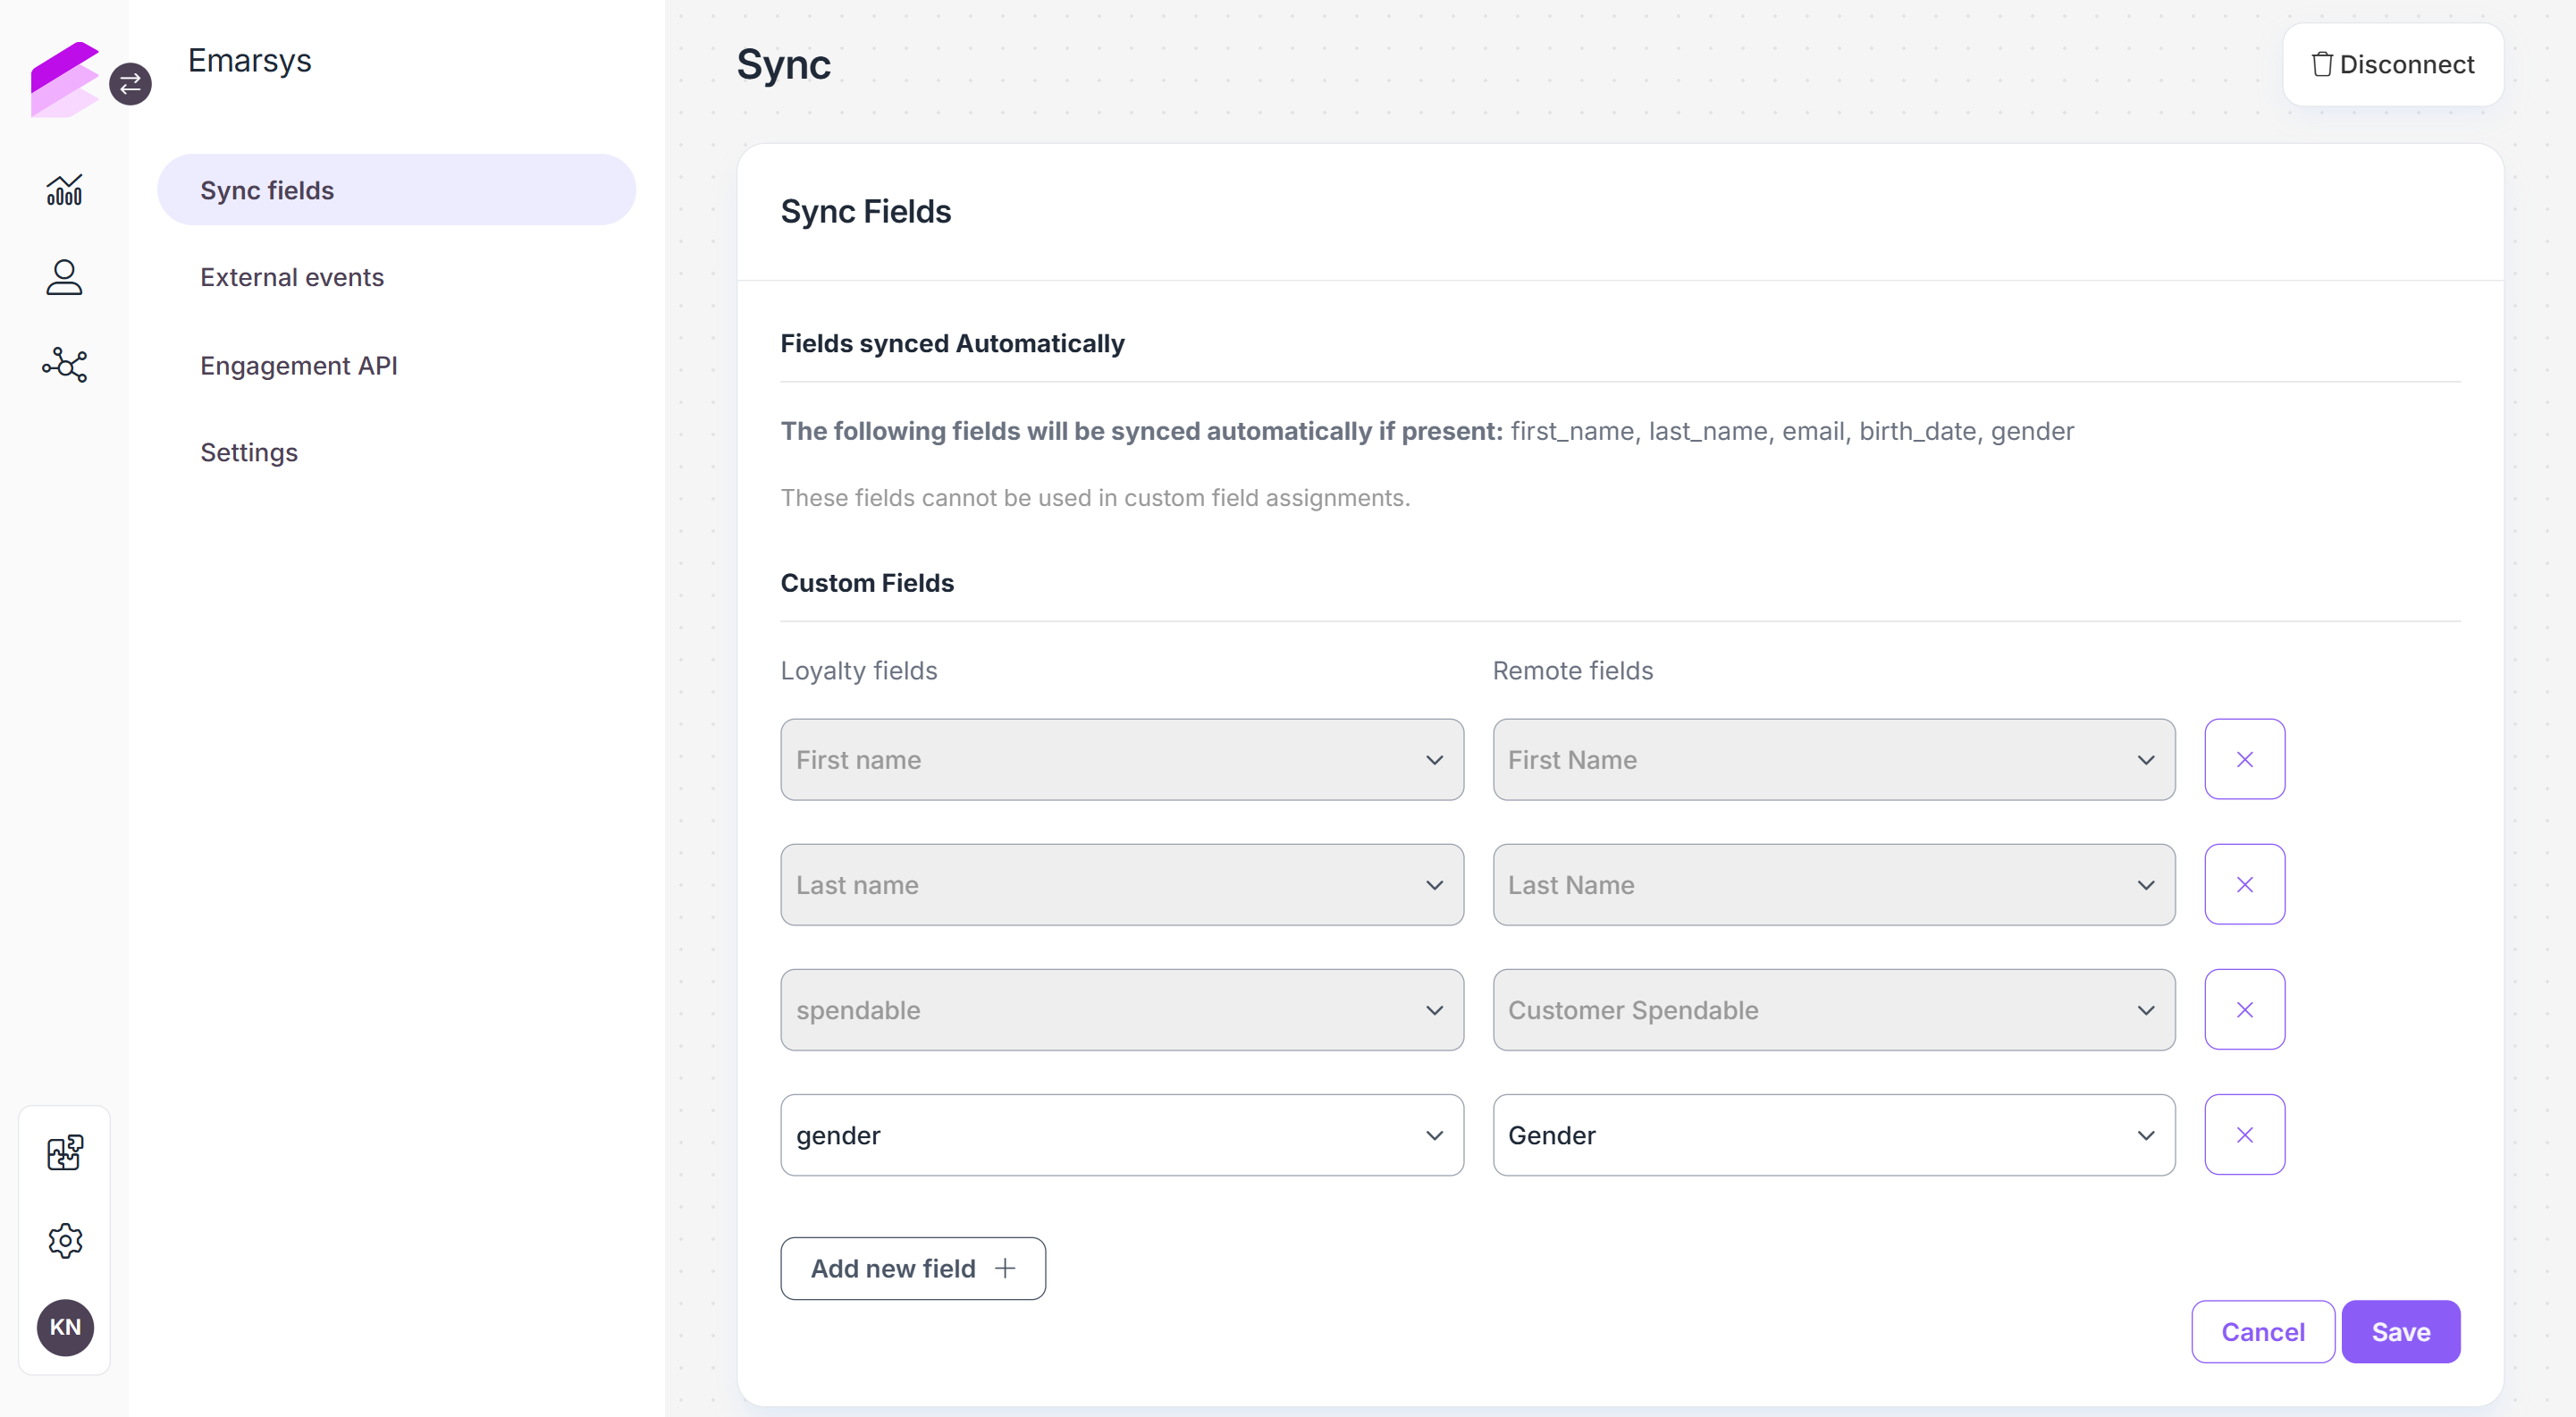This screenshot has width=2576, height=1417.
Task: Click the automatically synced fields list text
Action: 1792,431
